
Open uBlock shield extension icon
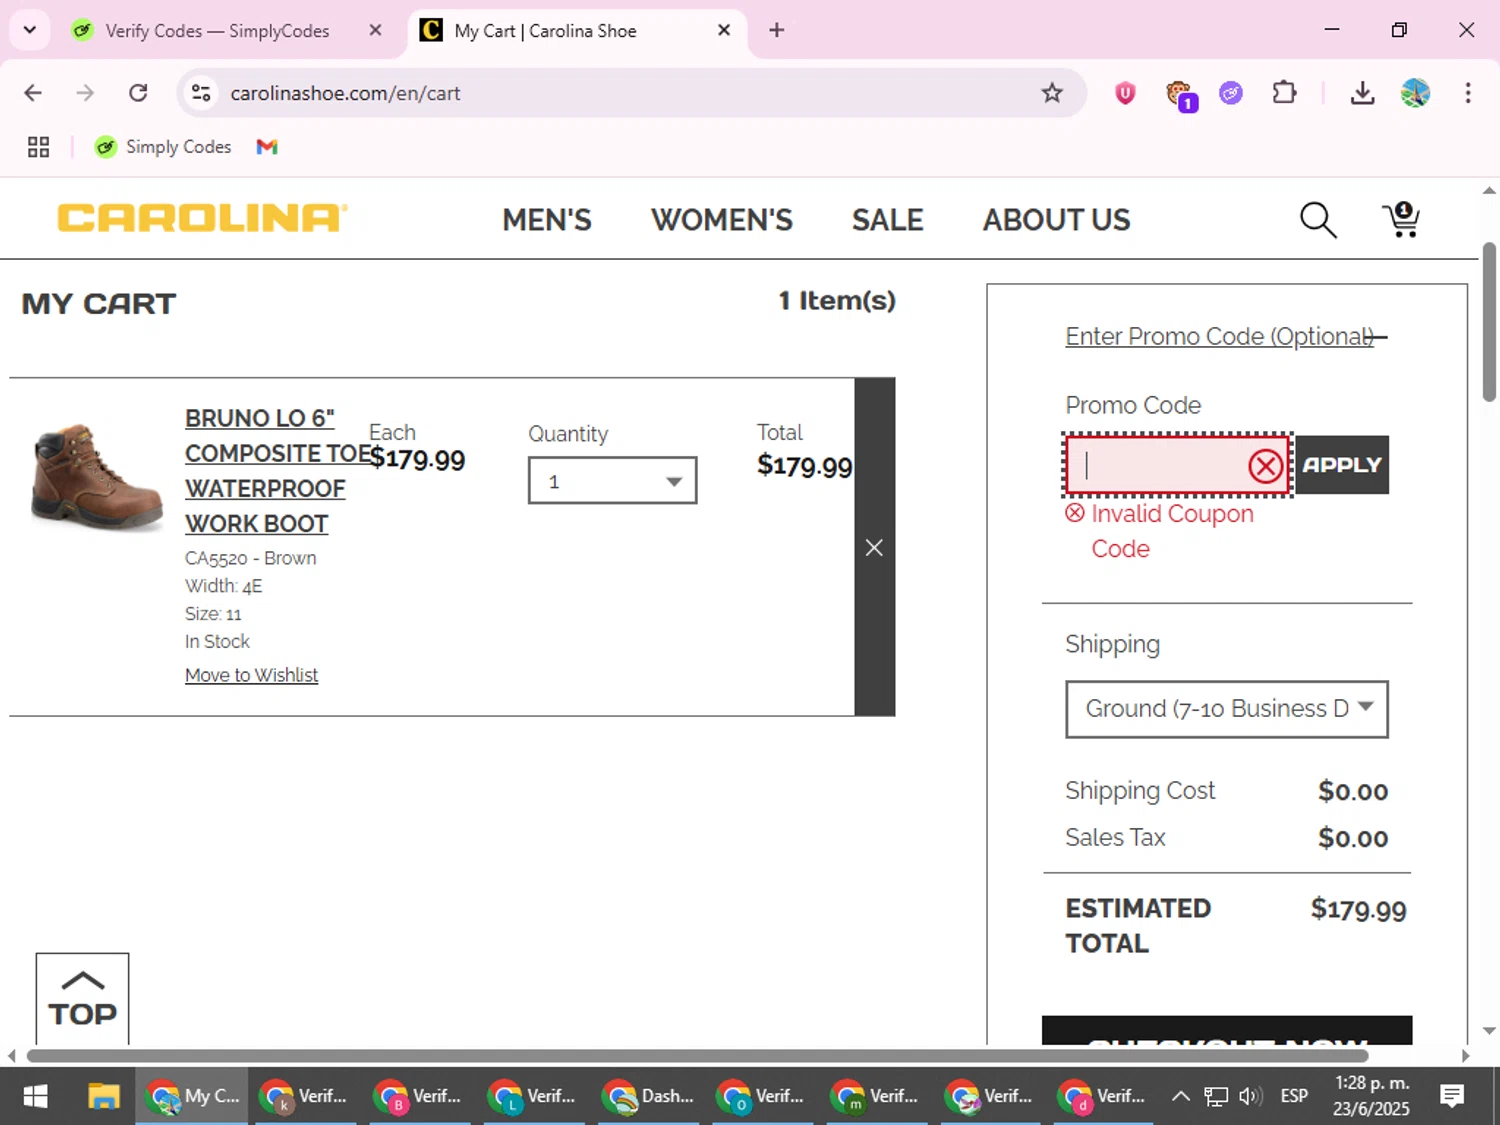pos(1125,93)
